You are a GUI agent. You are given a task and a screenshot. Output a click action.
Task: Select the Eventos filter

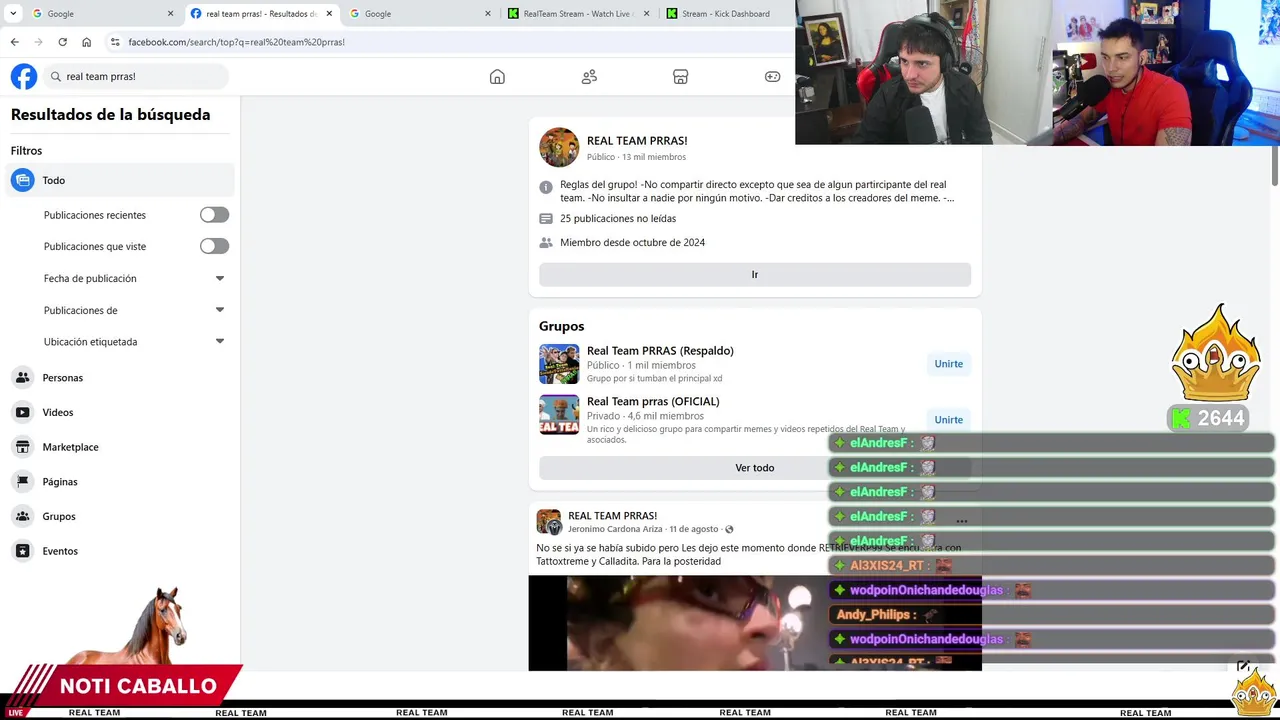click(x=120, y=551)
